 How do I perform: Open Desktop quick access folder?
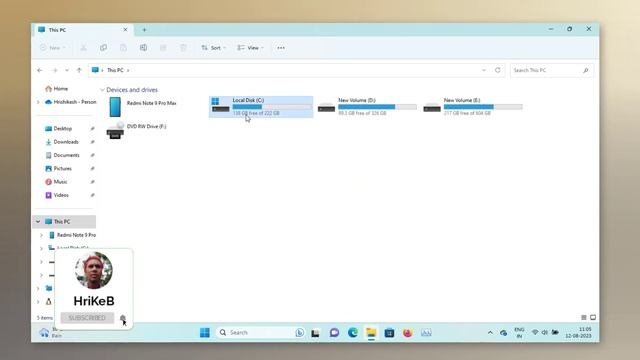59,129
